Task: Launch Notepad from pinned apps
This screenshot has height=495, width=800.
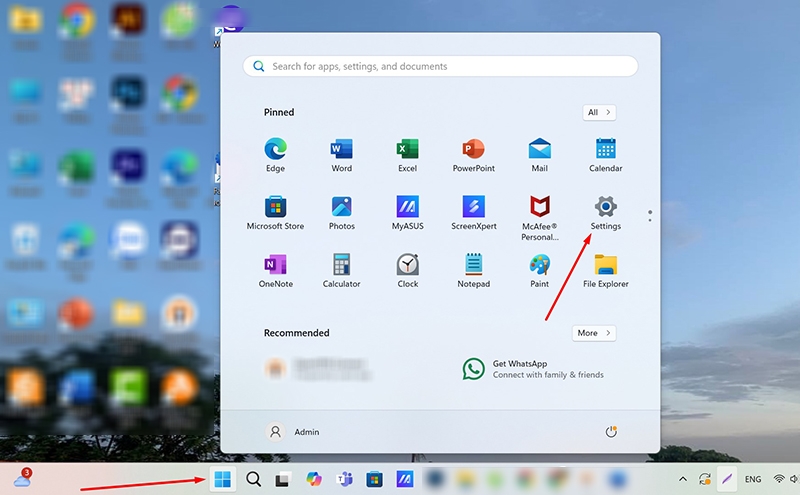Action: coord(473,271)
